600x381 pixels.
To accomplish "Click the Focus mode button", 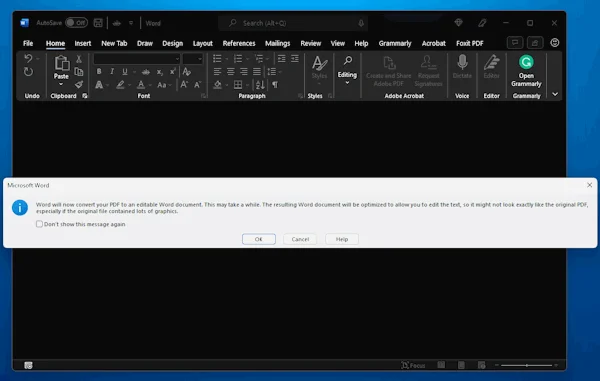I will point(413,365).
